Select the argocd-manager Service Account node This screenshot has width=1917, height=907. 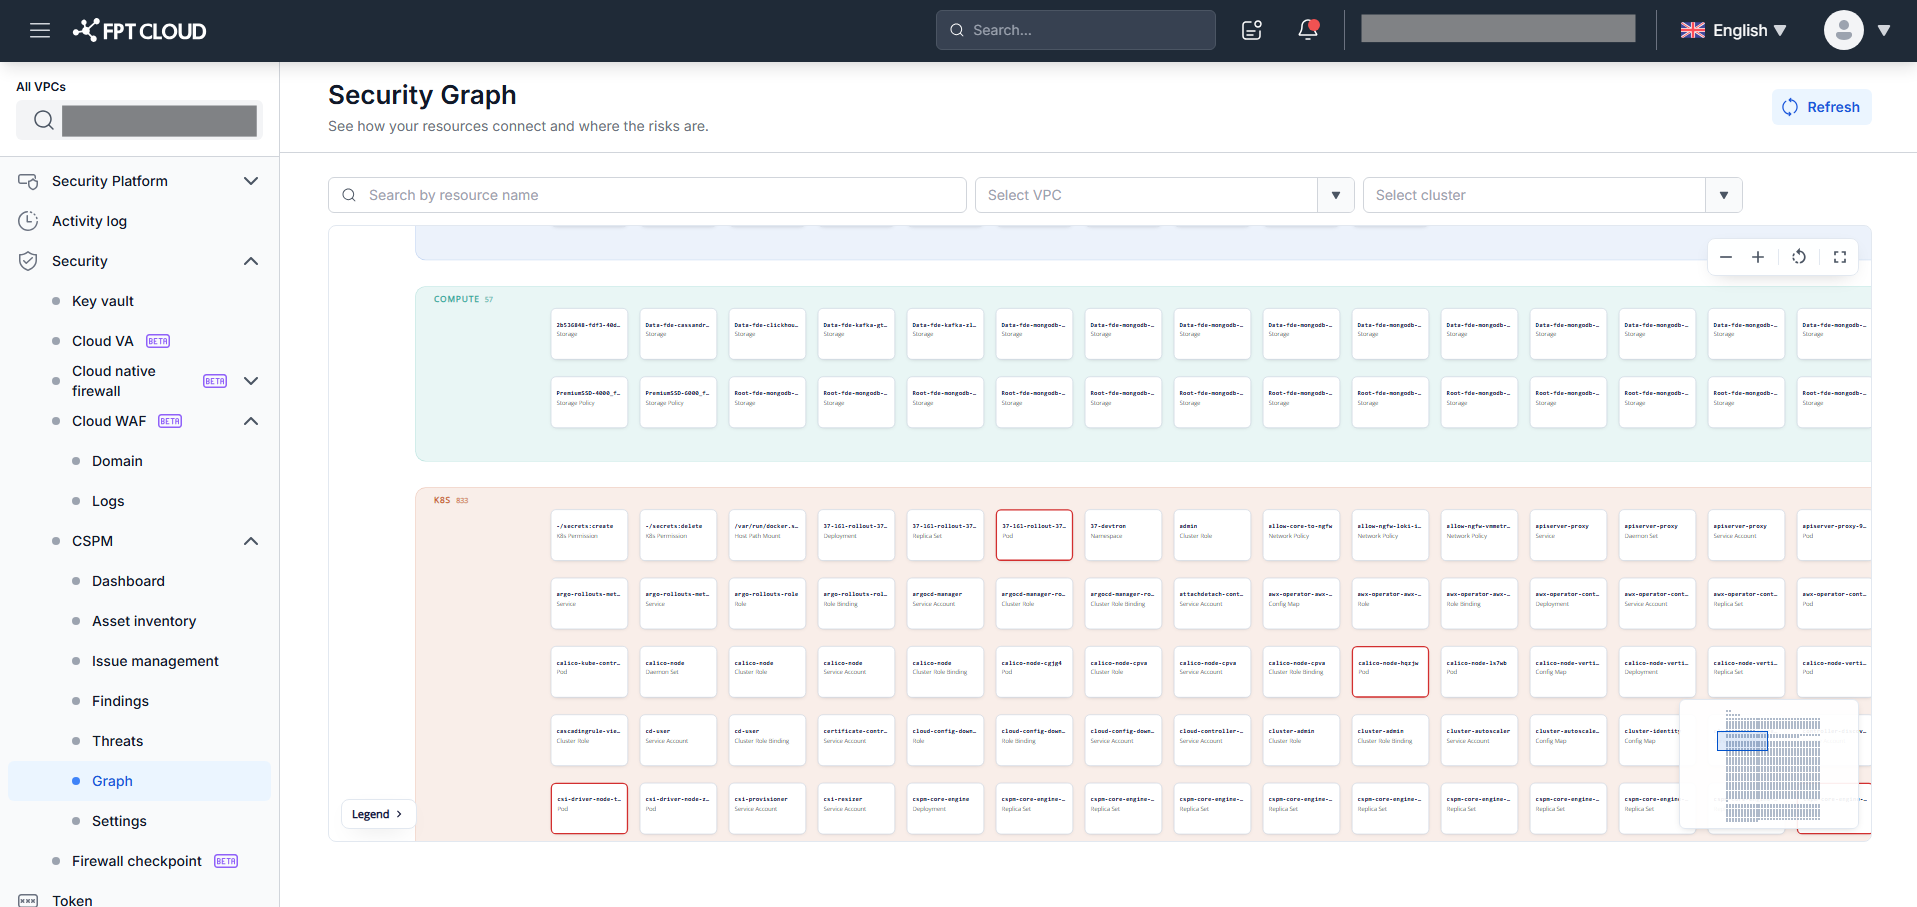click(945, 603)
